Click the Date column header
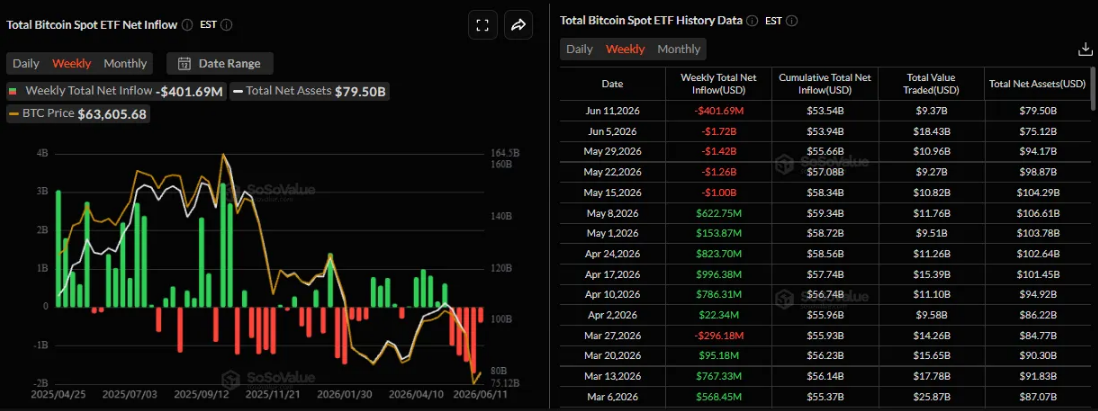The image size is (1098, 411). (x=612, y=84)
